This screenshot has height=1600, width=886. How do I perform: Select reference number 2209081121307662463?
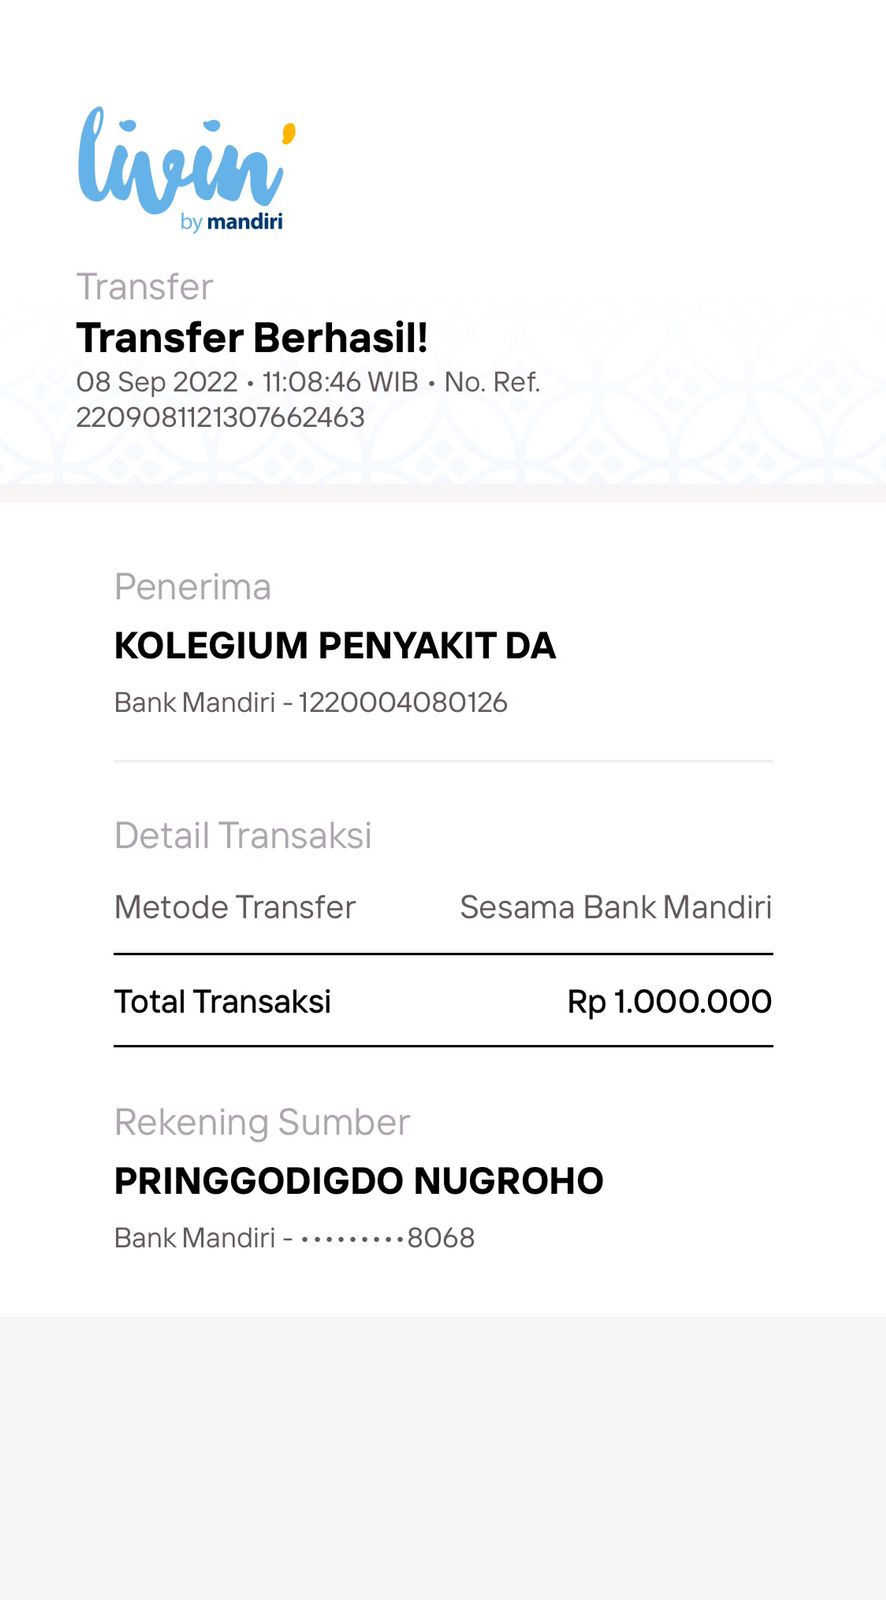point(220,417)
